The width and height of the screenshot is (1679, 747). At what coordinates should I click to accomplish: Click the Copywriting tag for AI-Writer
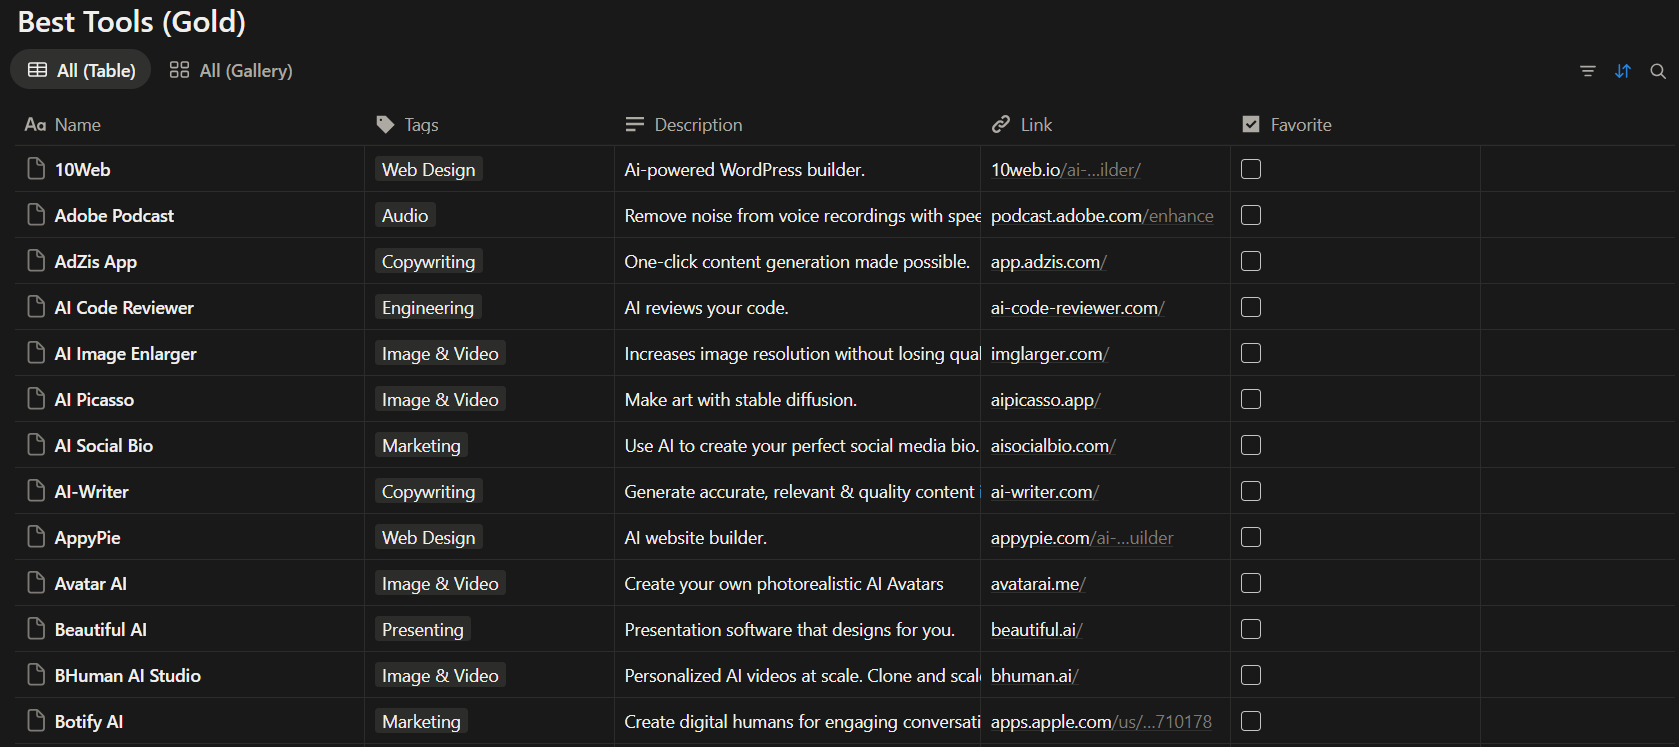click(x=429, y=491)
